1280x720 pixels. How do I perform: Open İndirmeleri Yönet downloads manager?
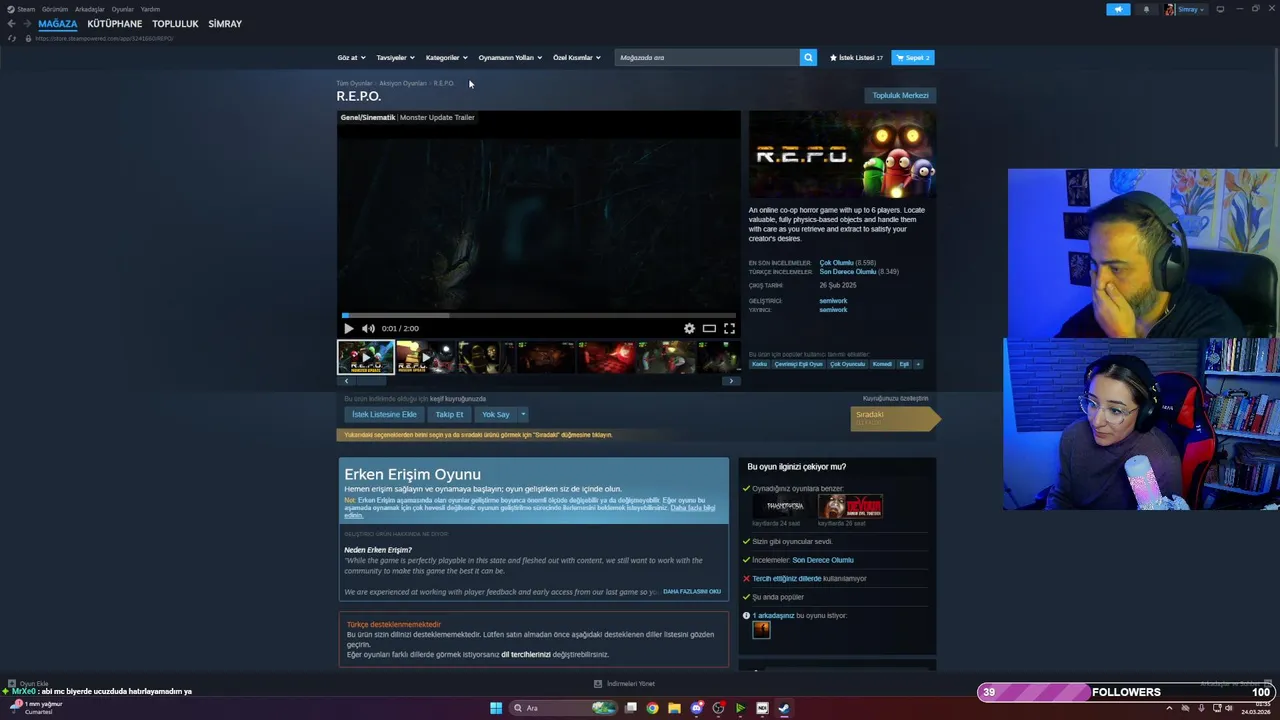coord(624,684)
